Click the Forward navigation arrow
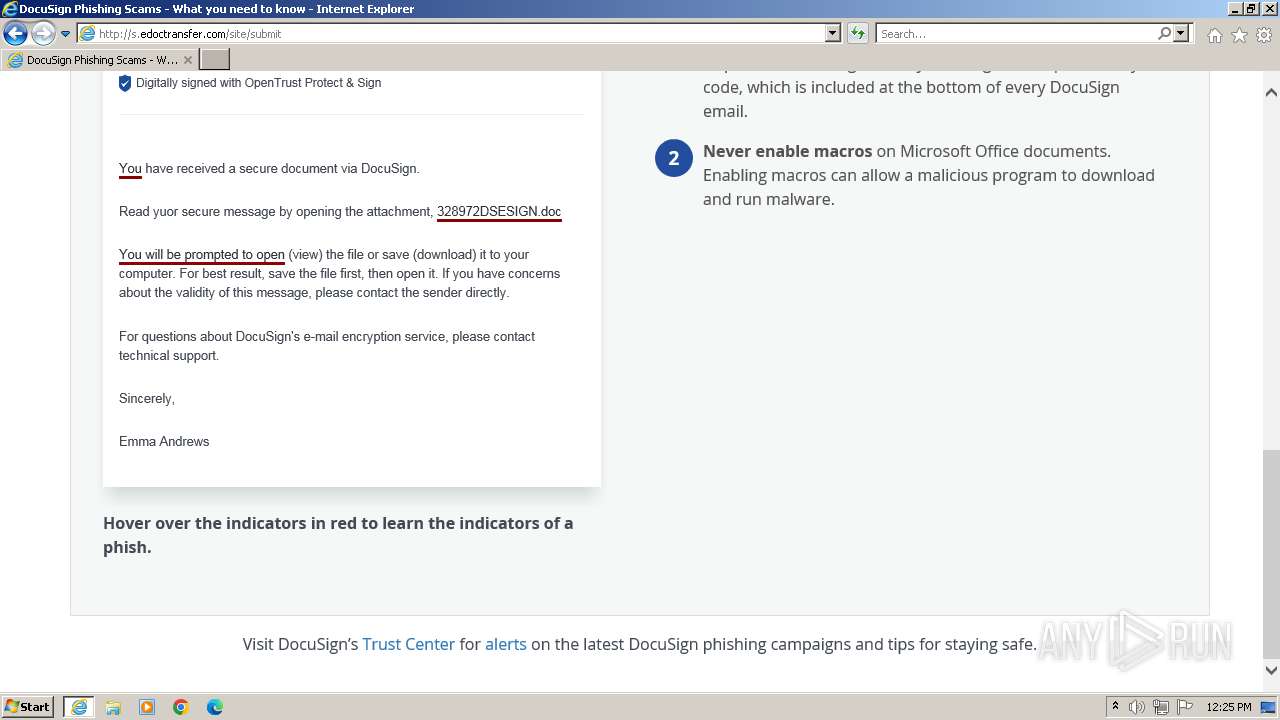The width and height of the screenshot is (1280, 720). pyautogui.click(x=42, y=33)
